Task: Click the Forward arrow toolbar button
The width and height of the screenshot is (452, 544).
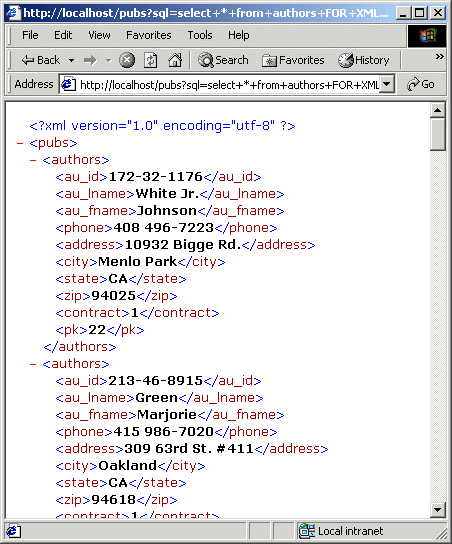Action: pos(90,60)
